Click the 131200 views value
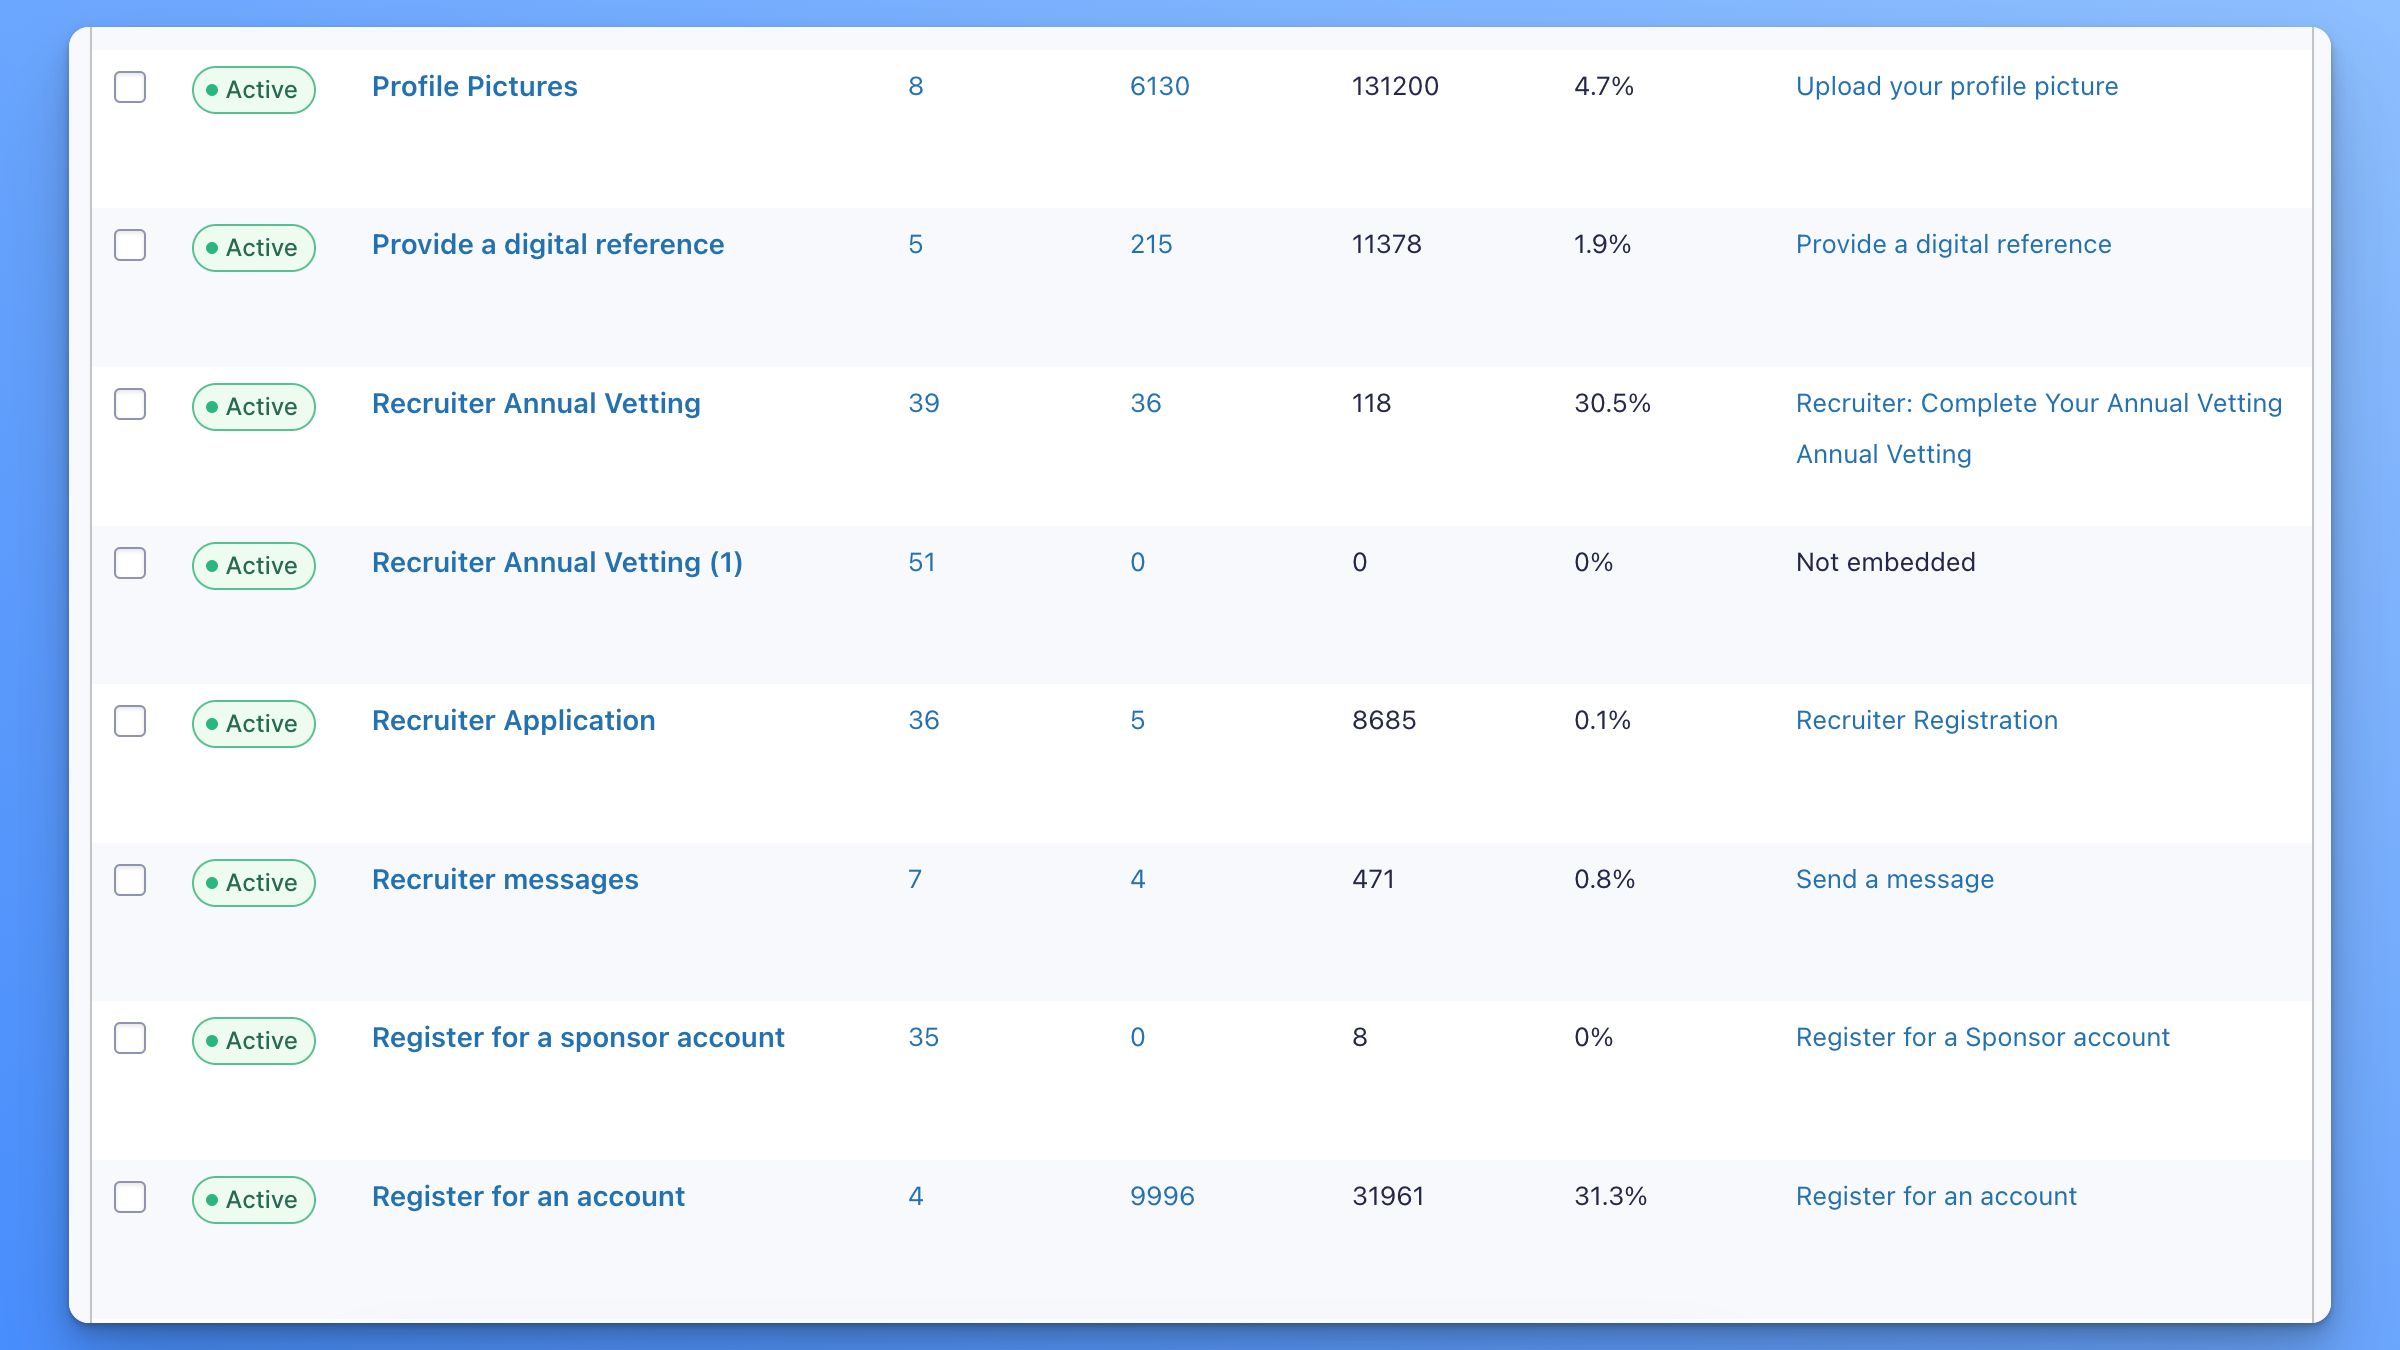This screenshot has height=1350, width=2400. click(x=1396, y=86)
